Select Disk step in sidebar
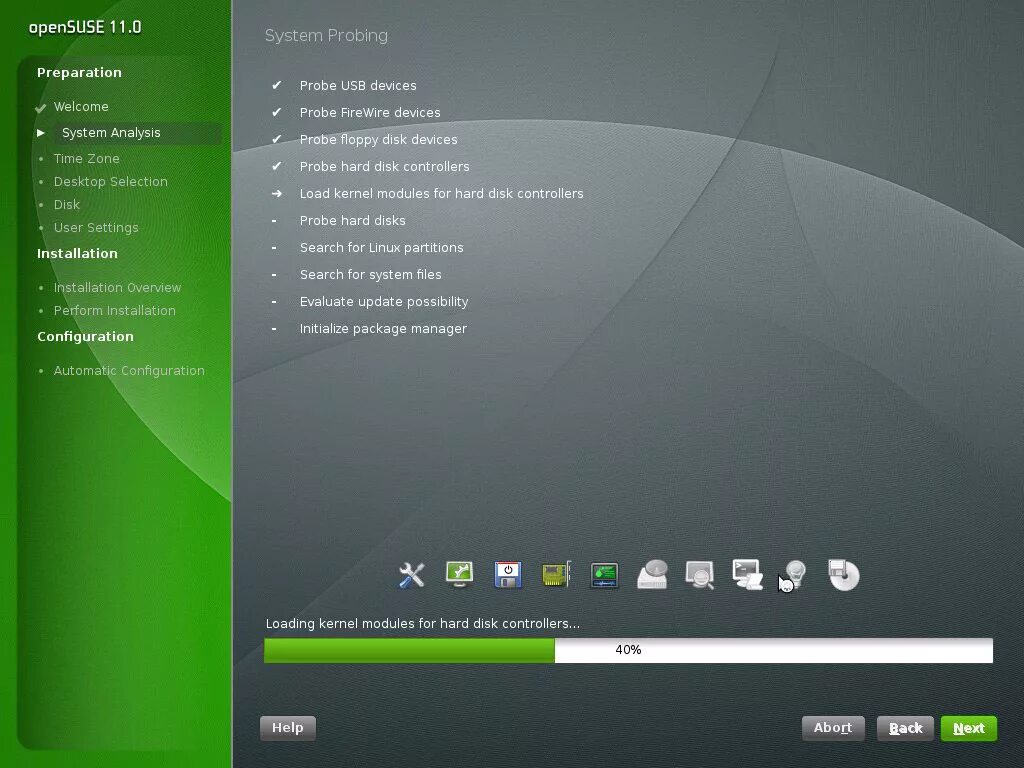Image resolution: width=1024 pixels, height=768 pixels. click(x=67, y=204)
